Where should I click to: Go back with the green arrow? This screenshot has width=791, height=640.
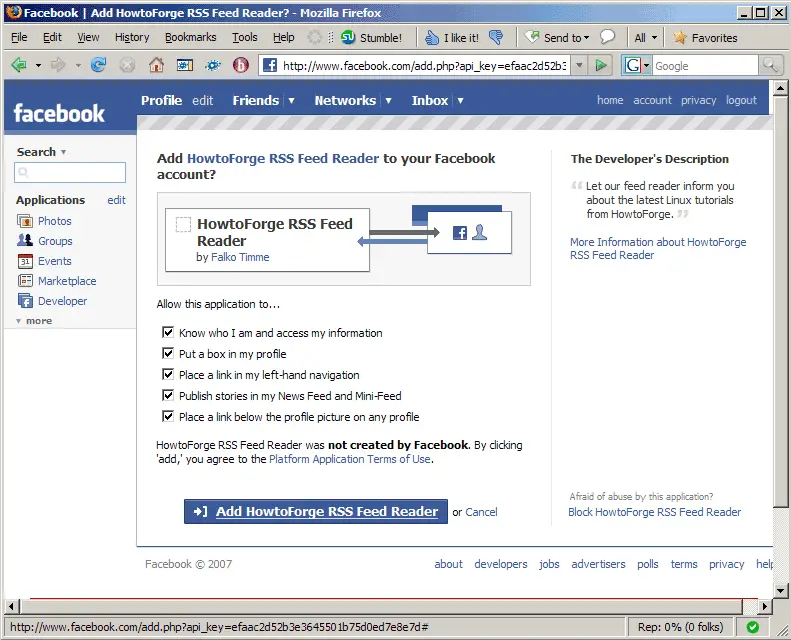(x=19, y=65)
